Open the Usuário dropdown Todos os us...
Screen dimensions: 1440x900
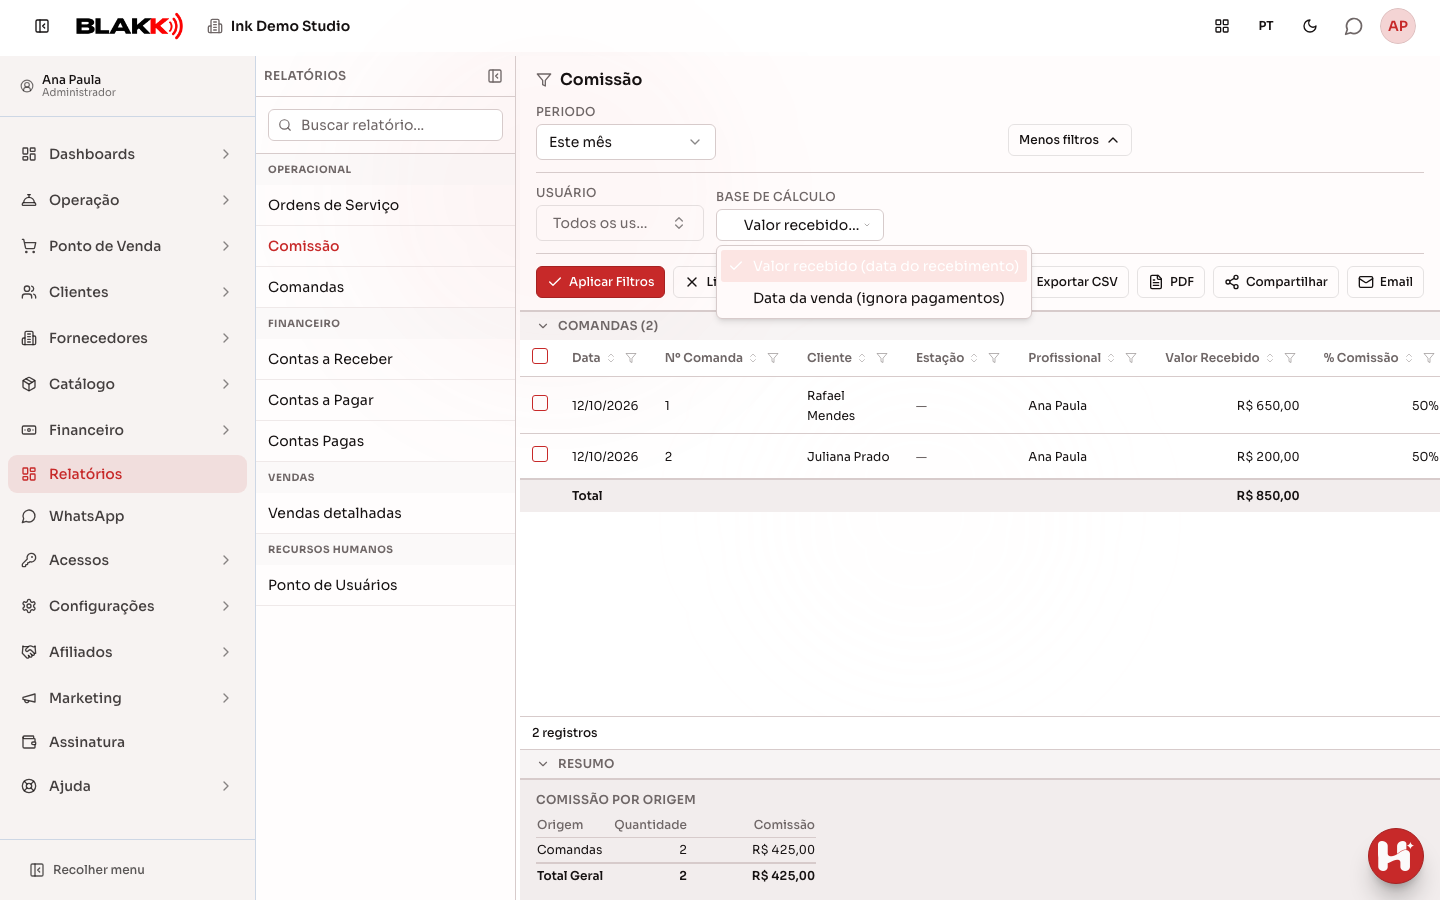tap(620, 223)
